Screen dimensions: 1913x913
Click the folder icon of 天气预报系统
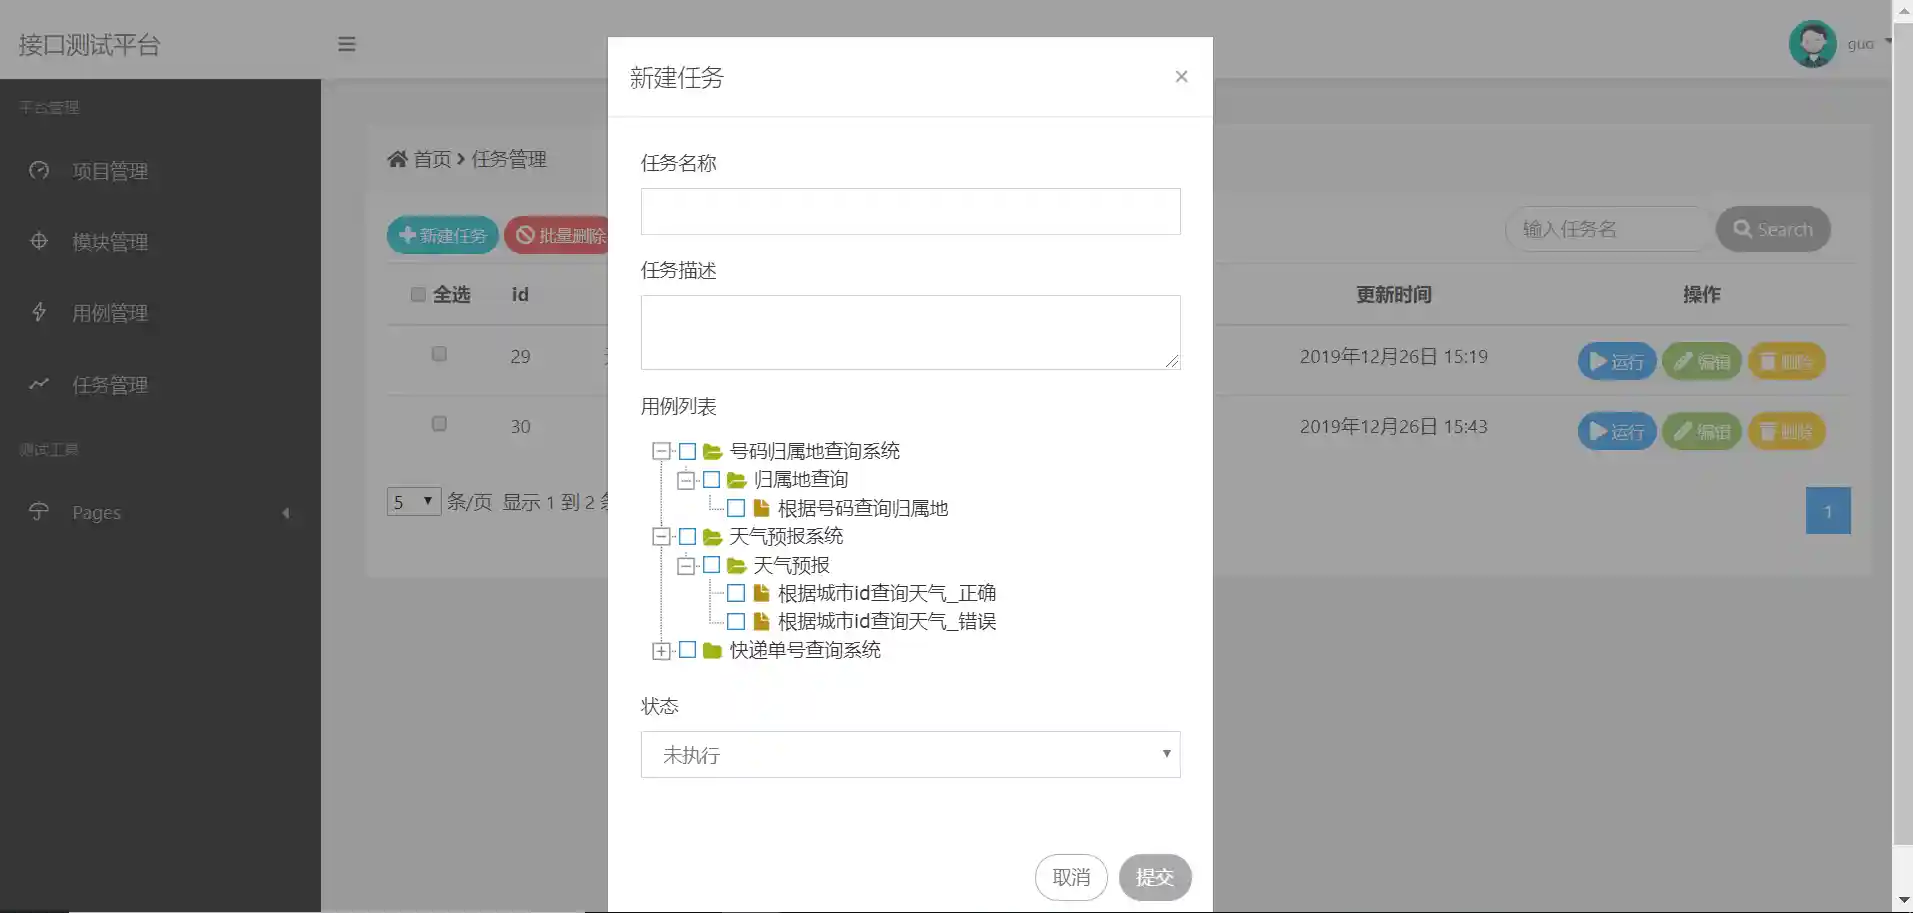pos(712,537)
